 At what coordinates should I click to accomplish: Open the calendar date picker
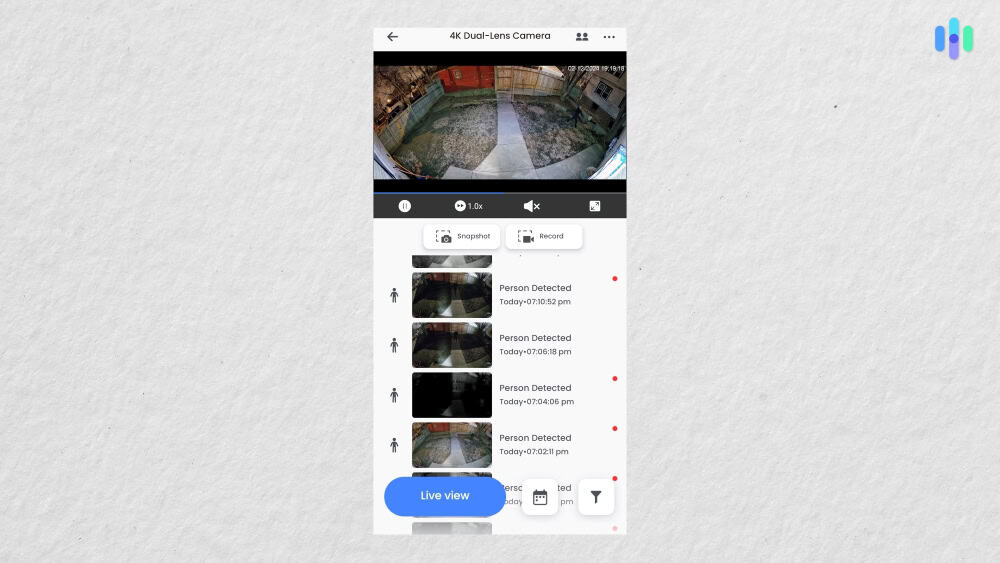pyautogui.click(x=540, y=497)
